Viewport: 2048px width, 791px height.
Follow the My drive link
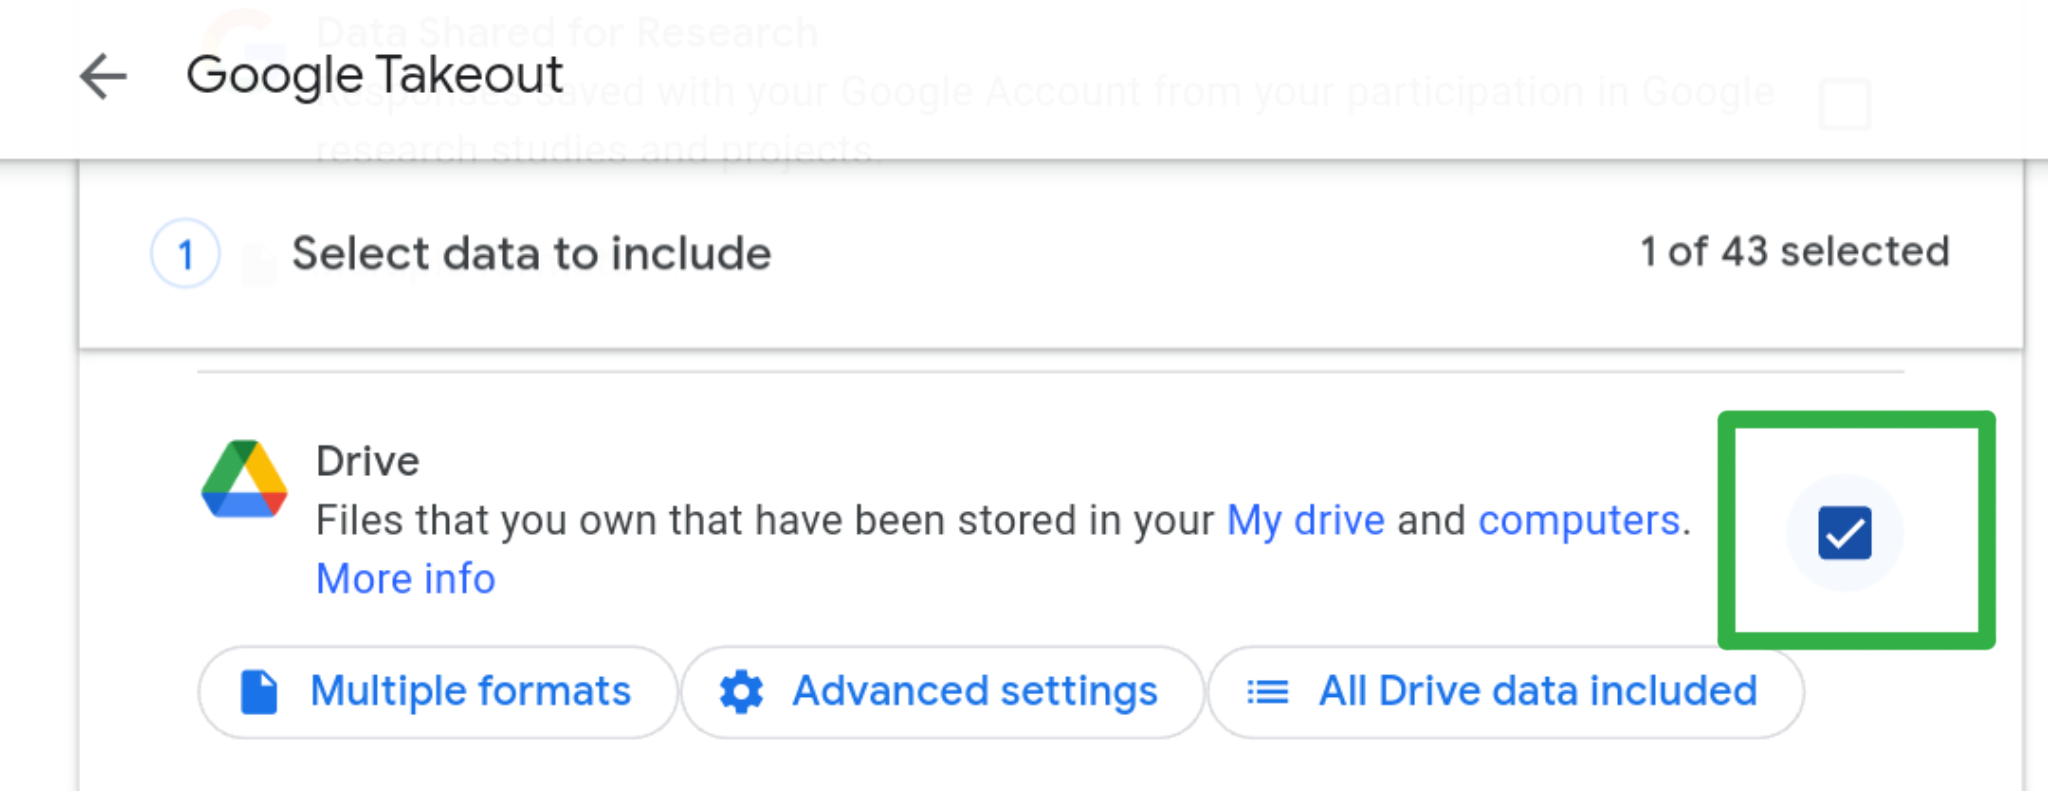pyautogui.click(x=1305, y=521)
